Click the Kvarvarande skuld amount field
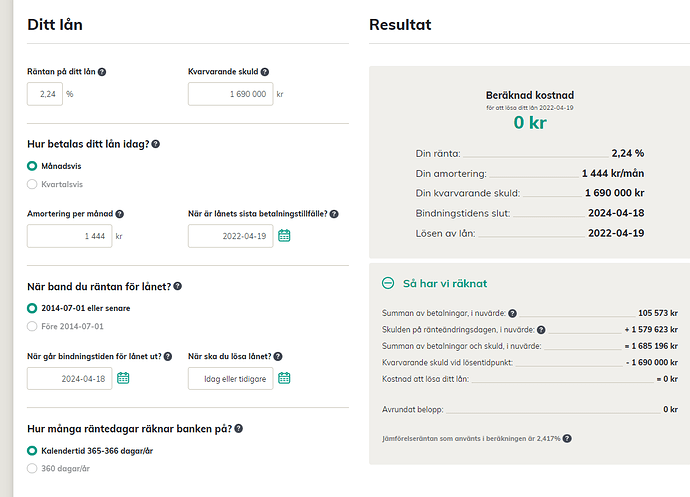This screenshot has height=497, width=690. 231,94
